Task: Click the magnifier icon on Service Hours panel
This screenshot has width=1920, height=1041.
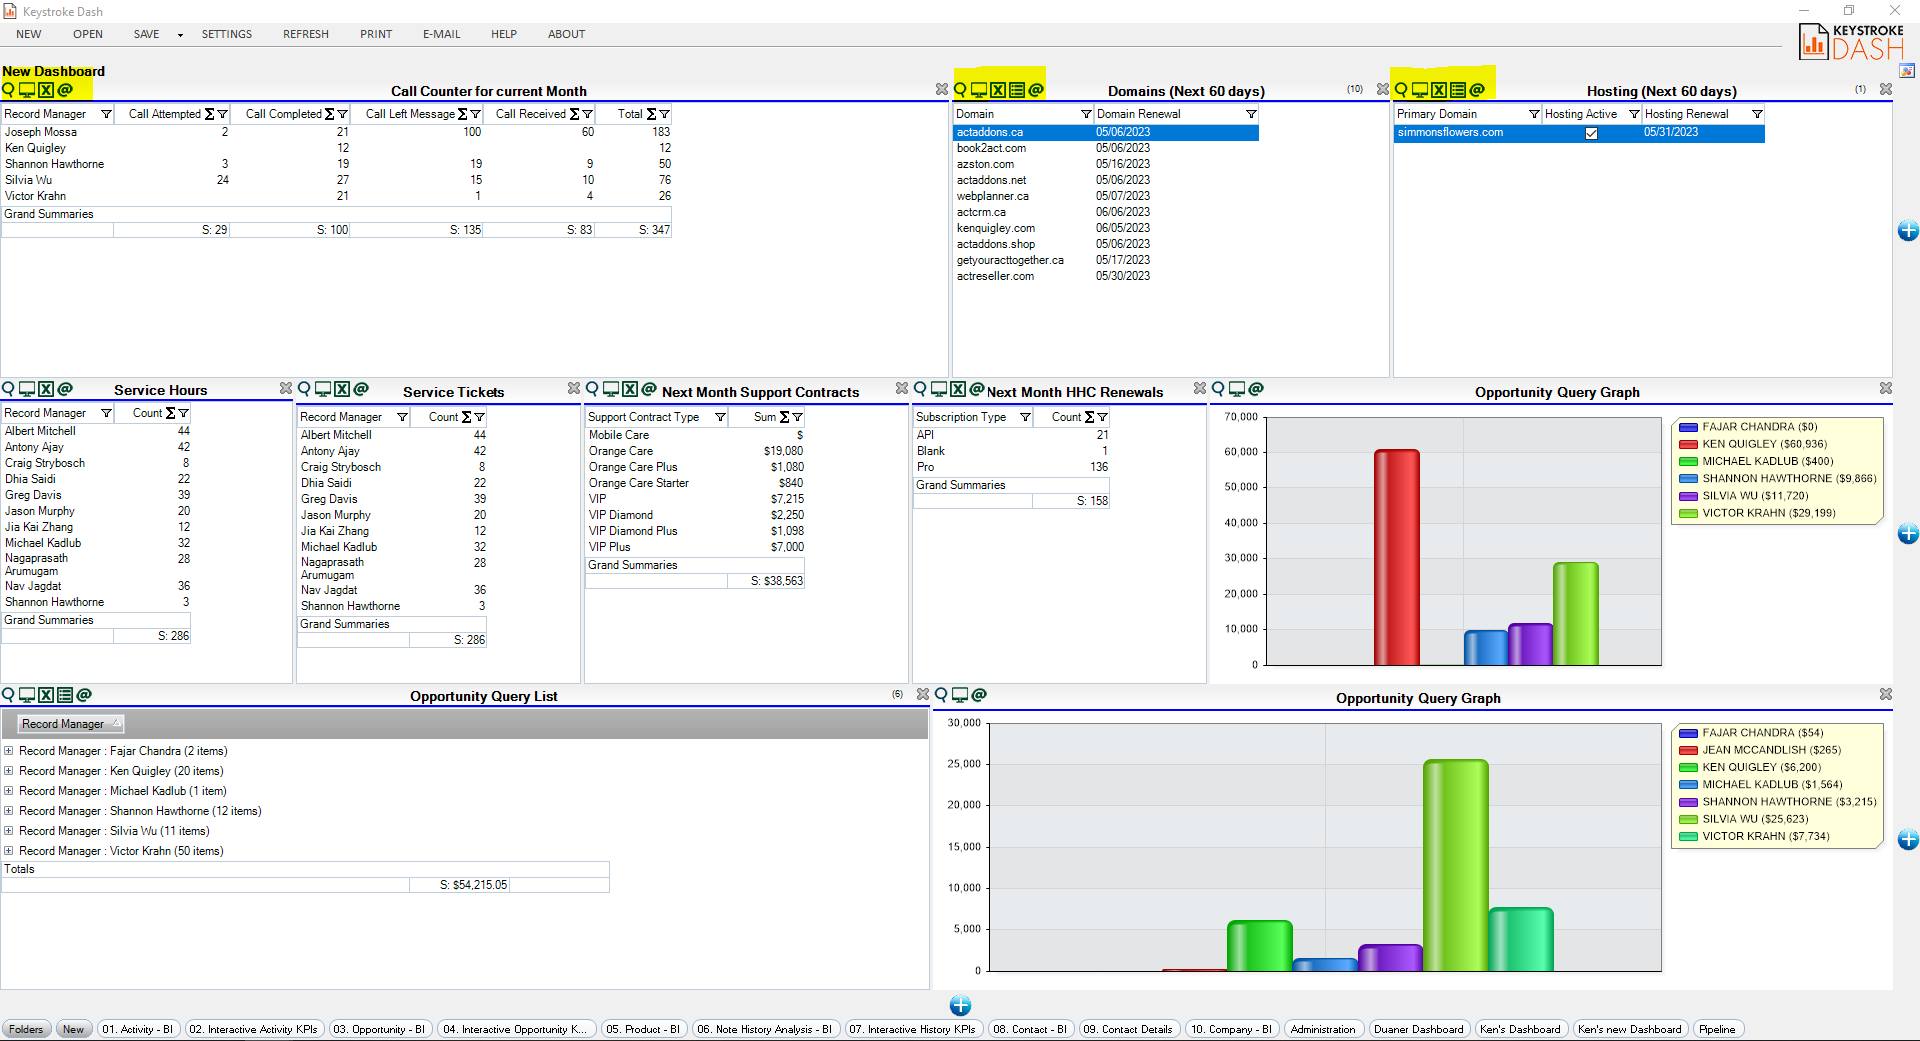Action: tap(9, 389)
